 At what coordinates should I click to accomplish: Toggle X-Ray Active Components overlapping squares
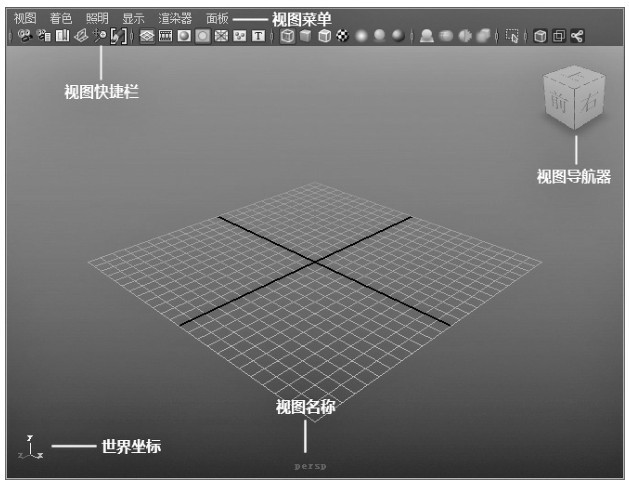click(559, 36)
